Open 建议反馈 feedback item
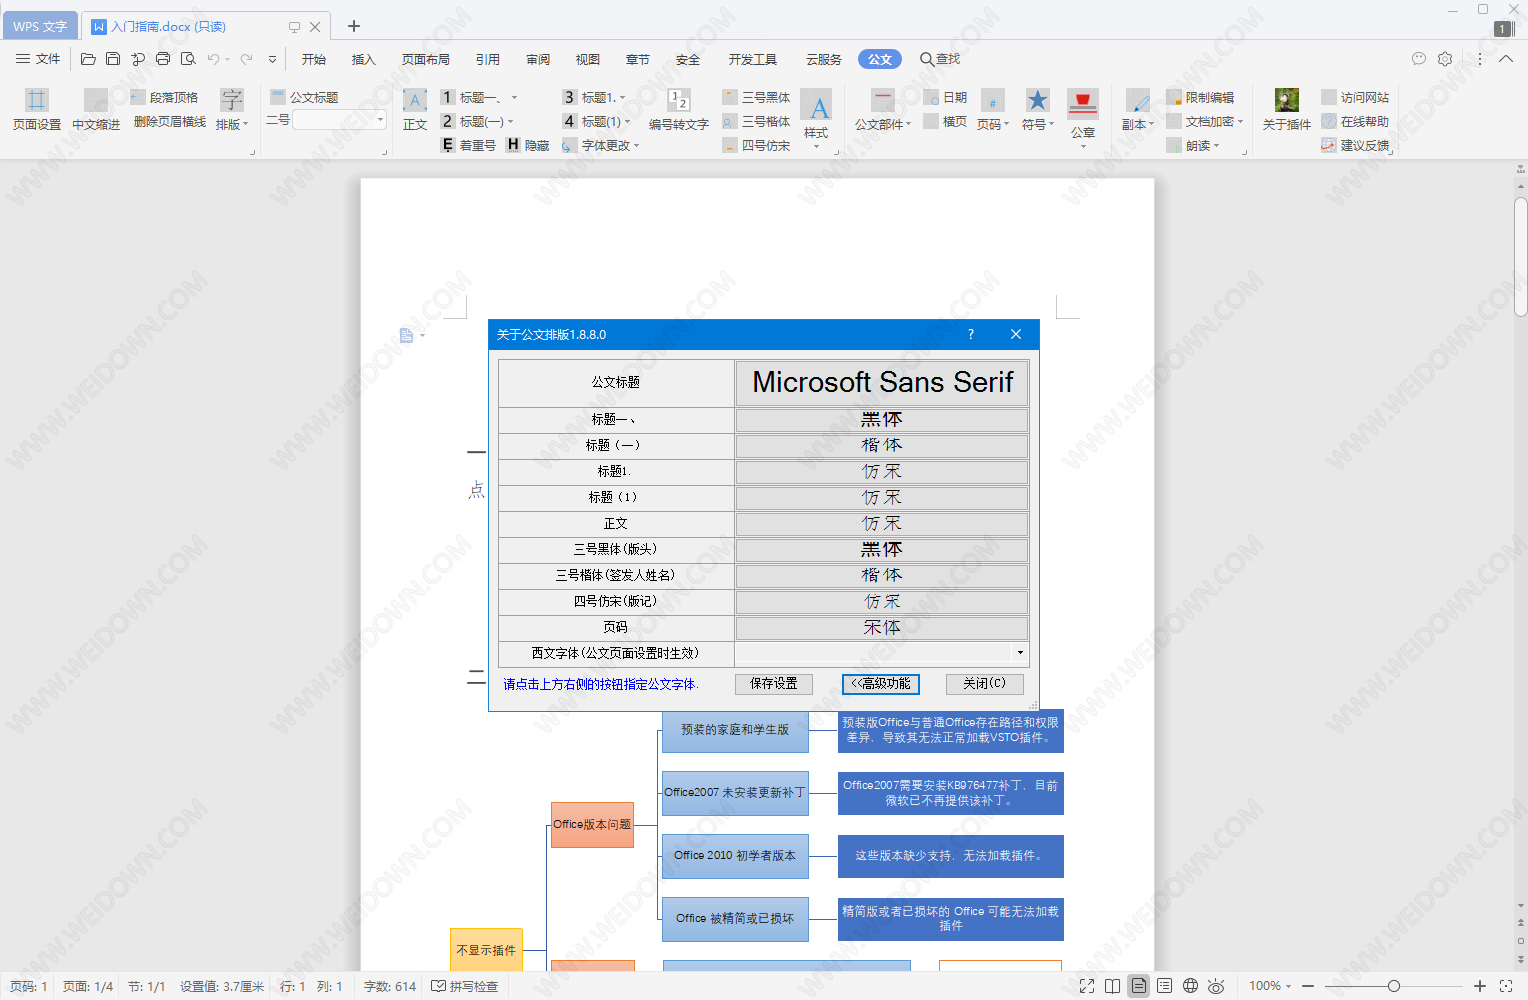 click(1355, 145)
